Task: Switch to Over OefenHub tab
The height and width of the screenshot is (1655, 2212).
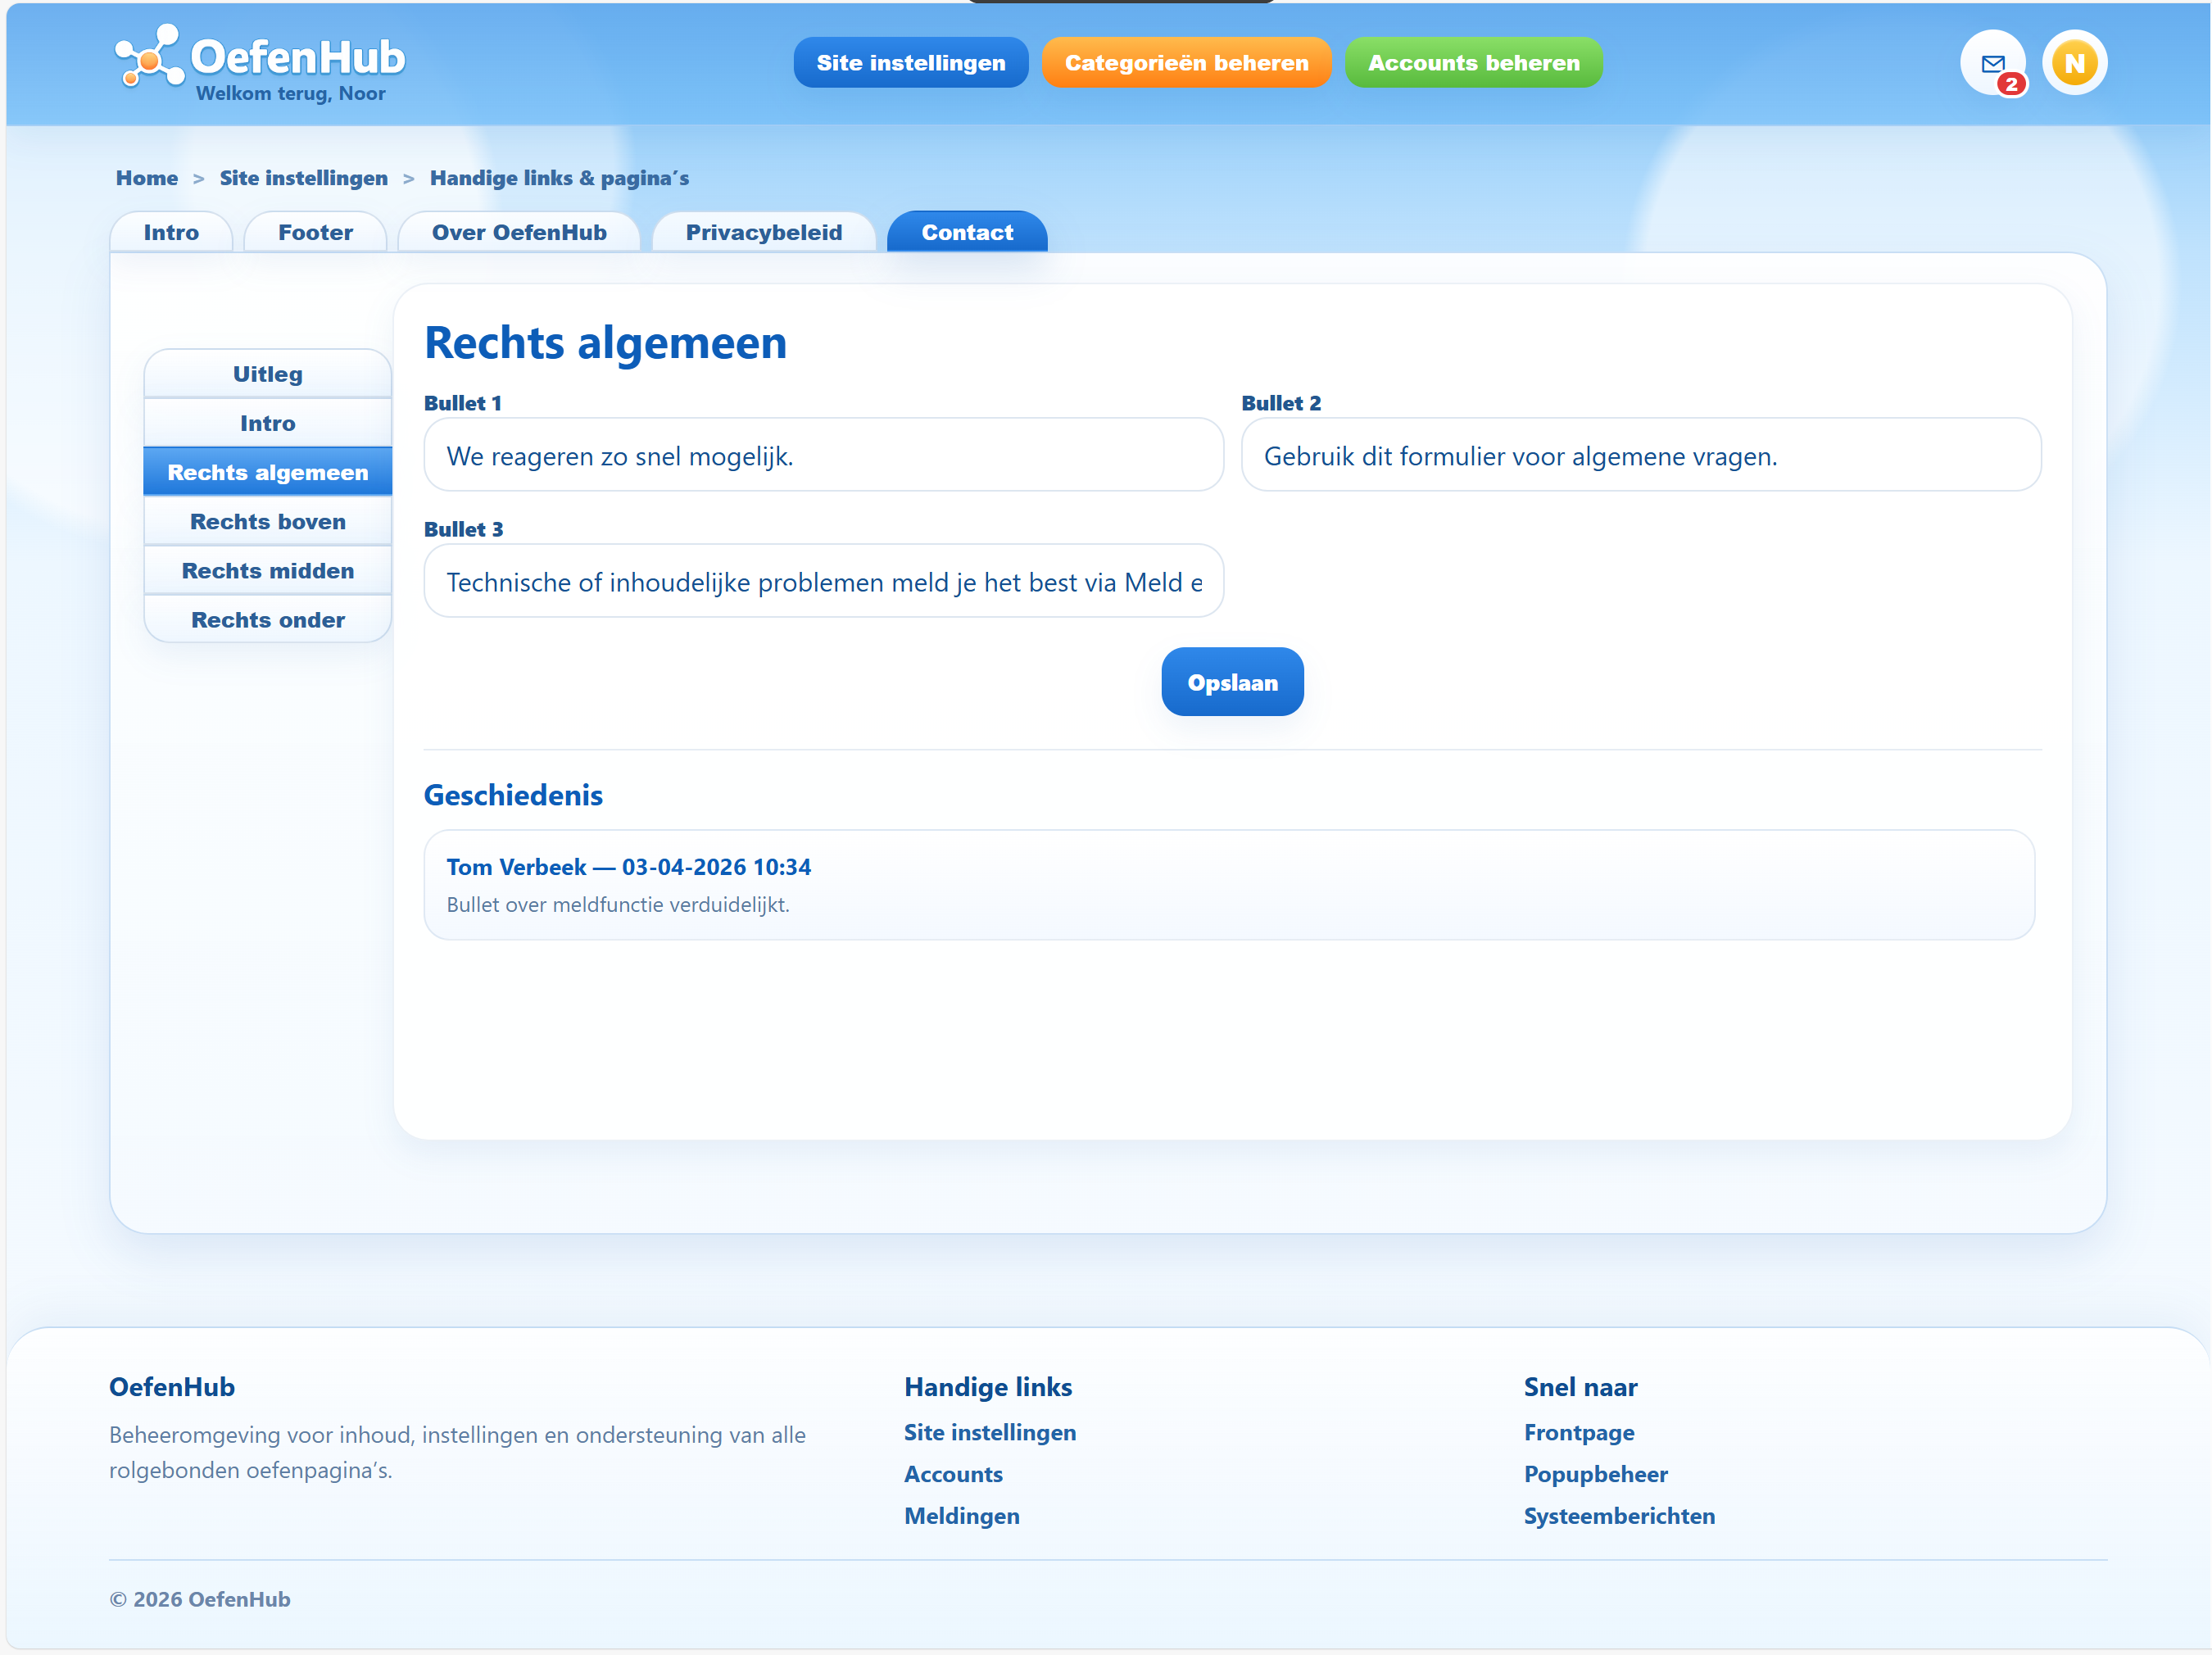Action: (519, 232)
